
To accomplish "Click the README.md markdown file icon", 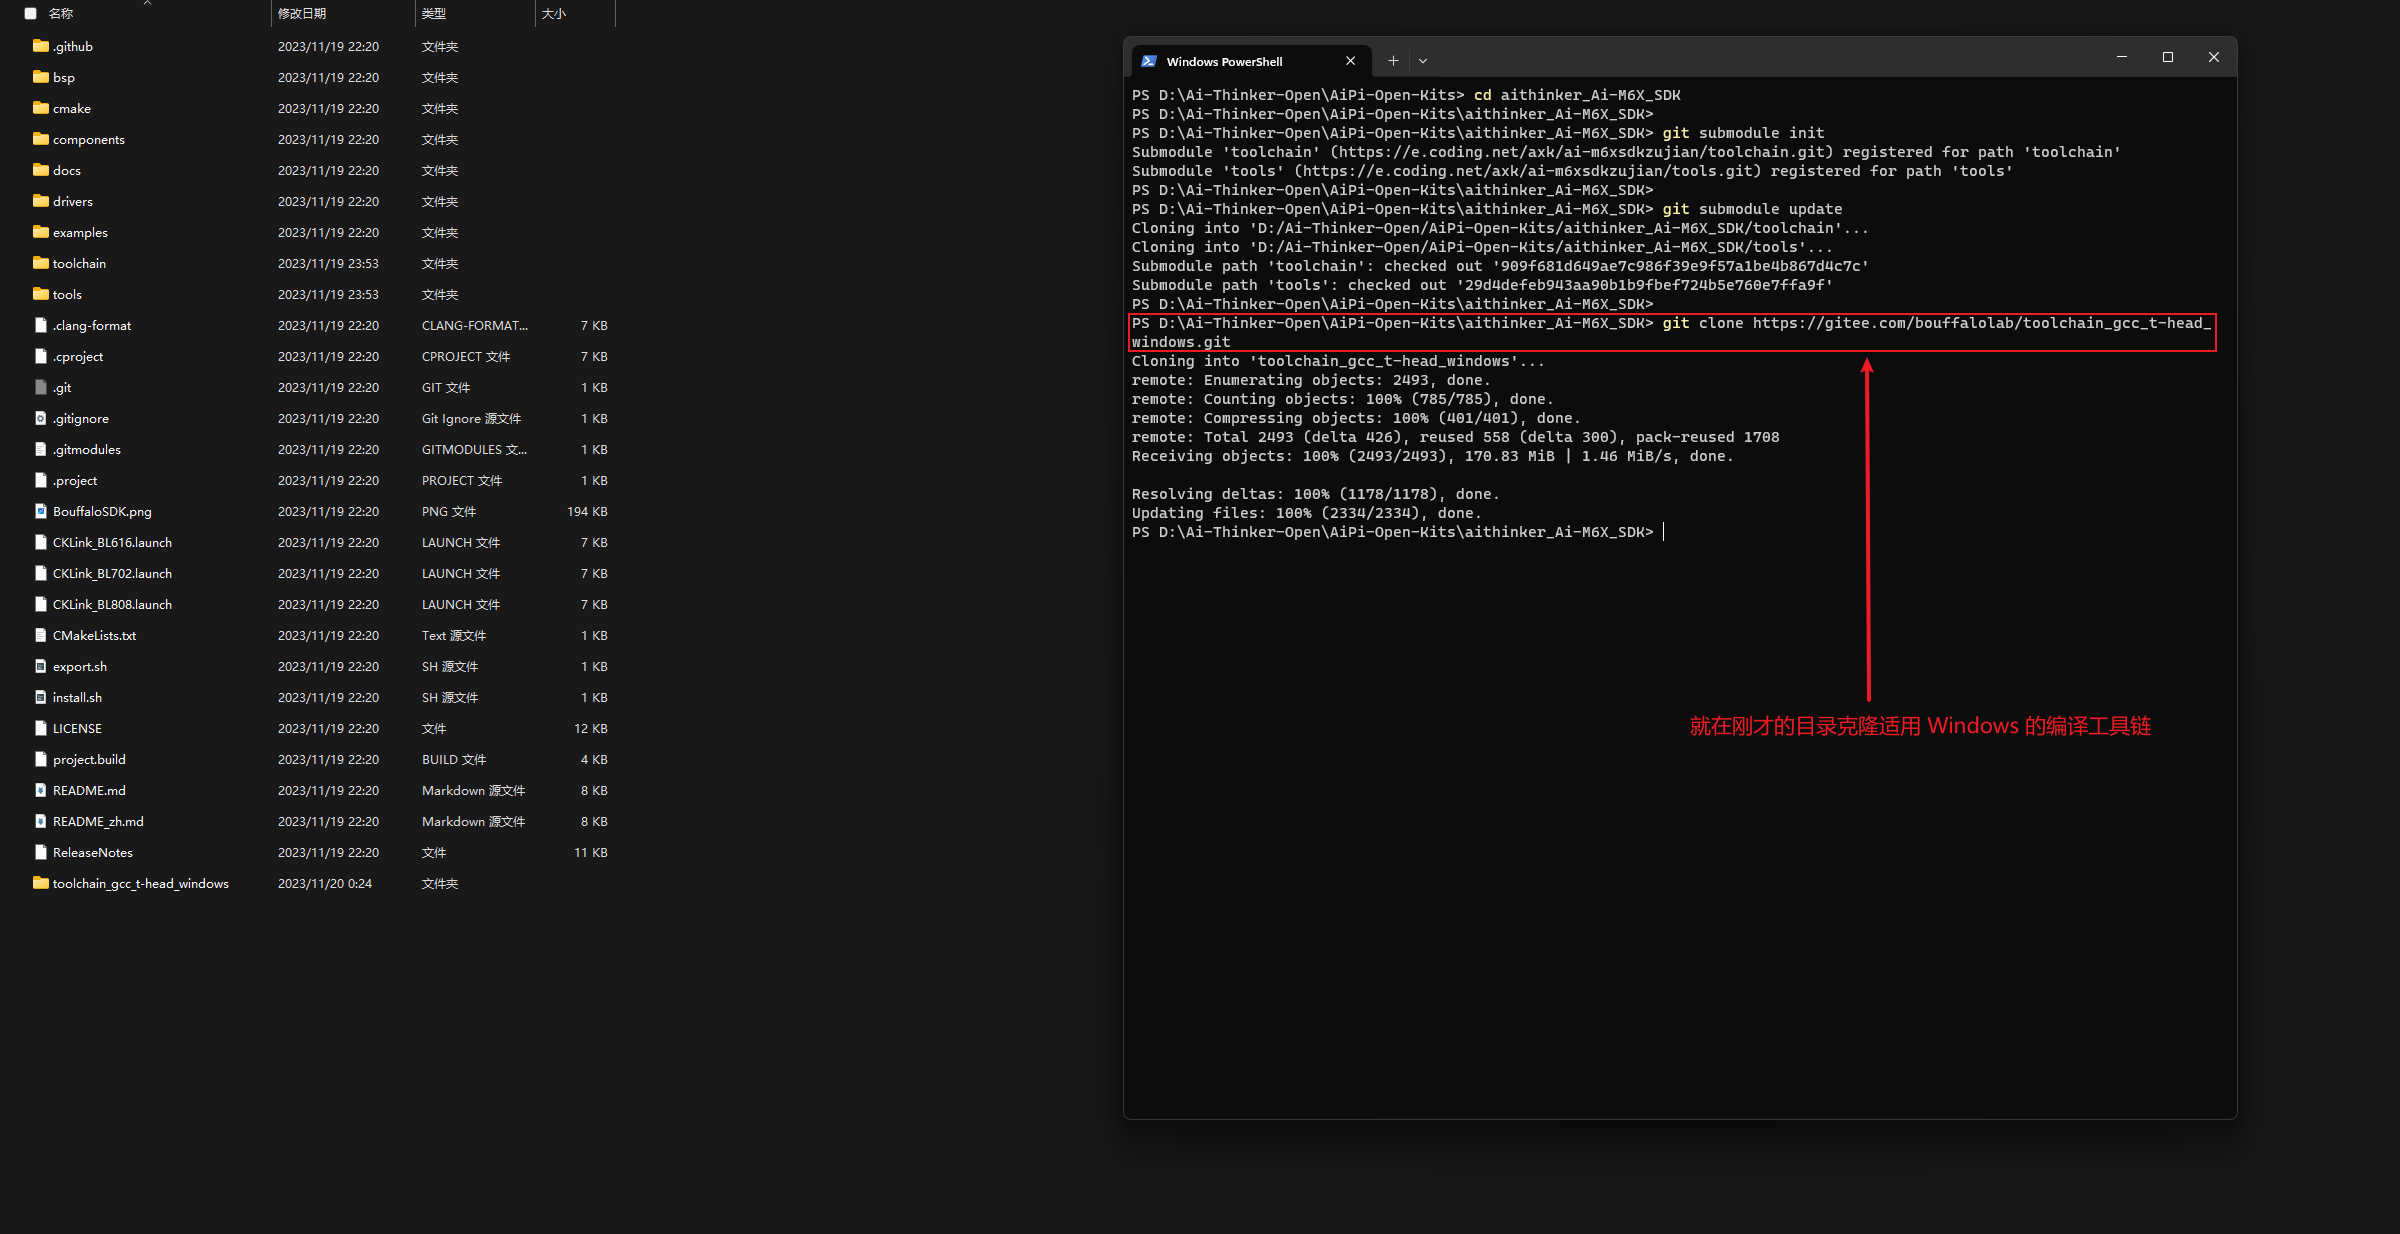I will pos(40,790).
